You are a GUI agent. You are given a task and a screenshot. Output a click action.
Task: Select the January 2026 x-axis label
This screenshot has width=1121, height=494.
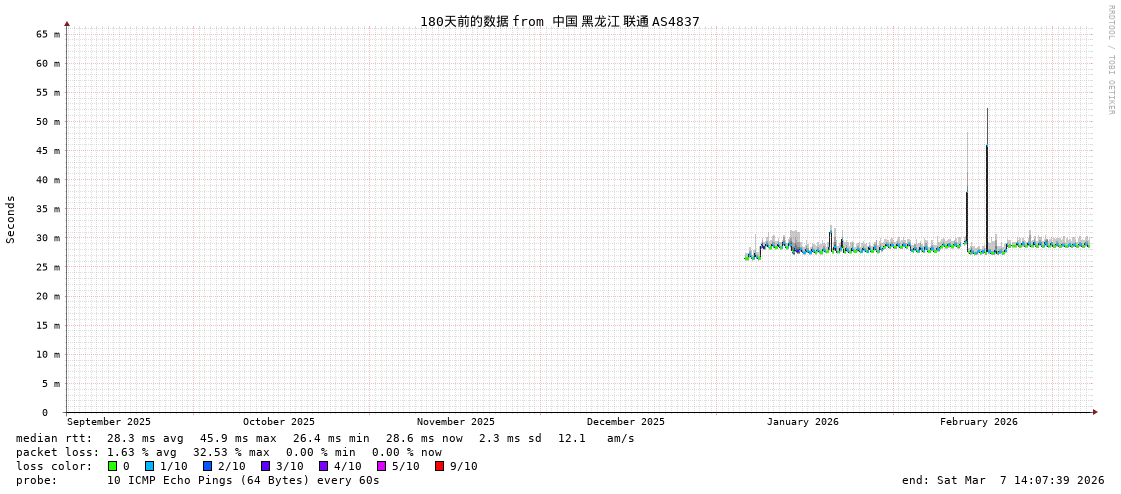tap(802, 422)
